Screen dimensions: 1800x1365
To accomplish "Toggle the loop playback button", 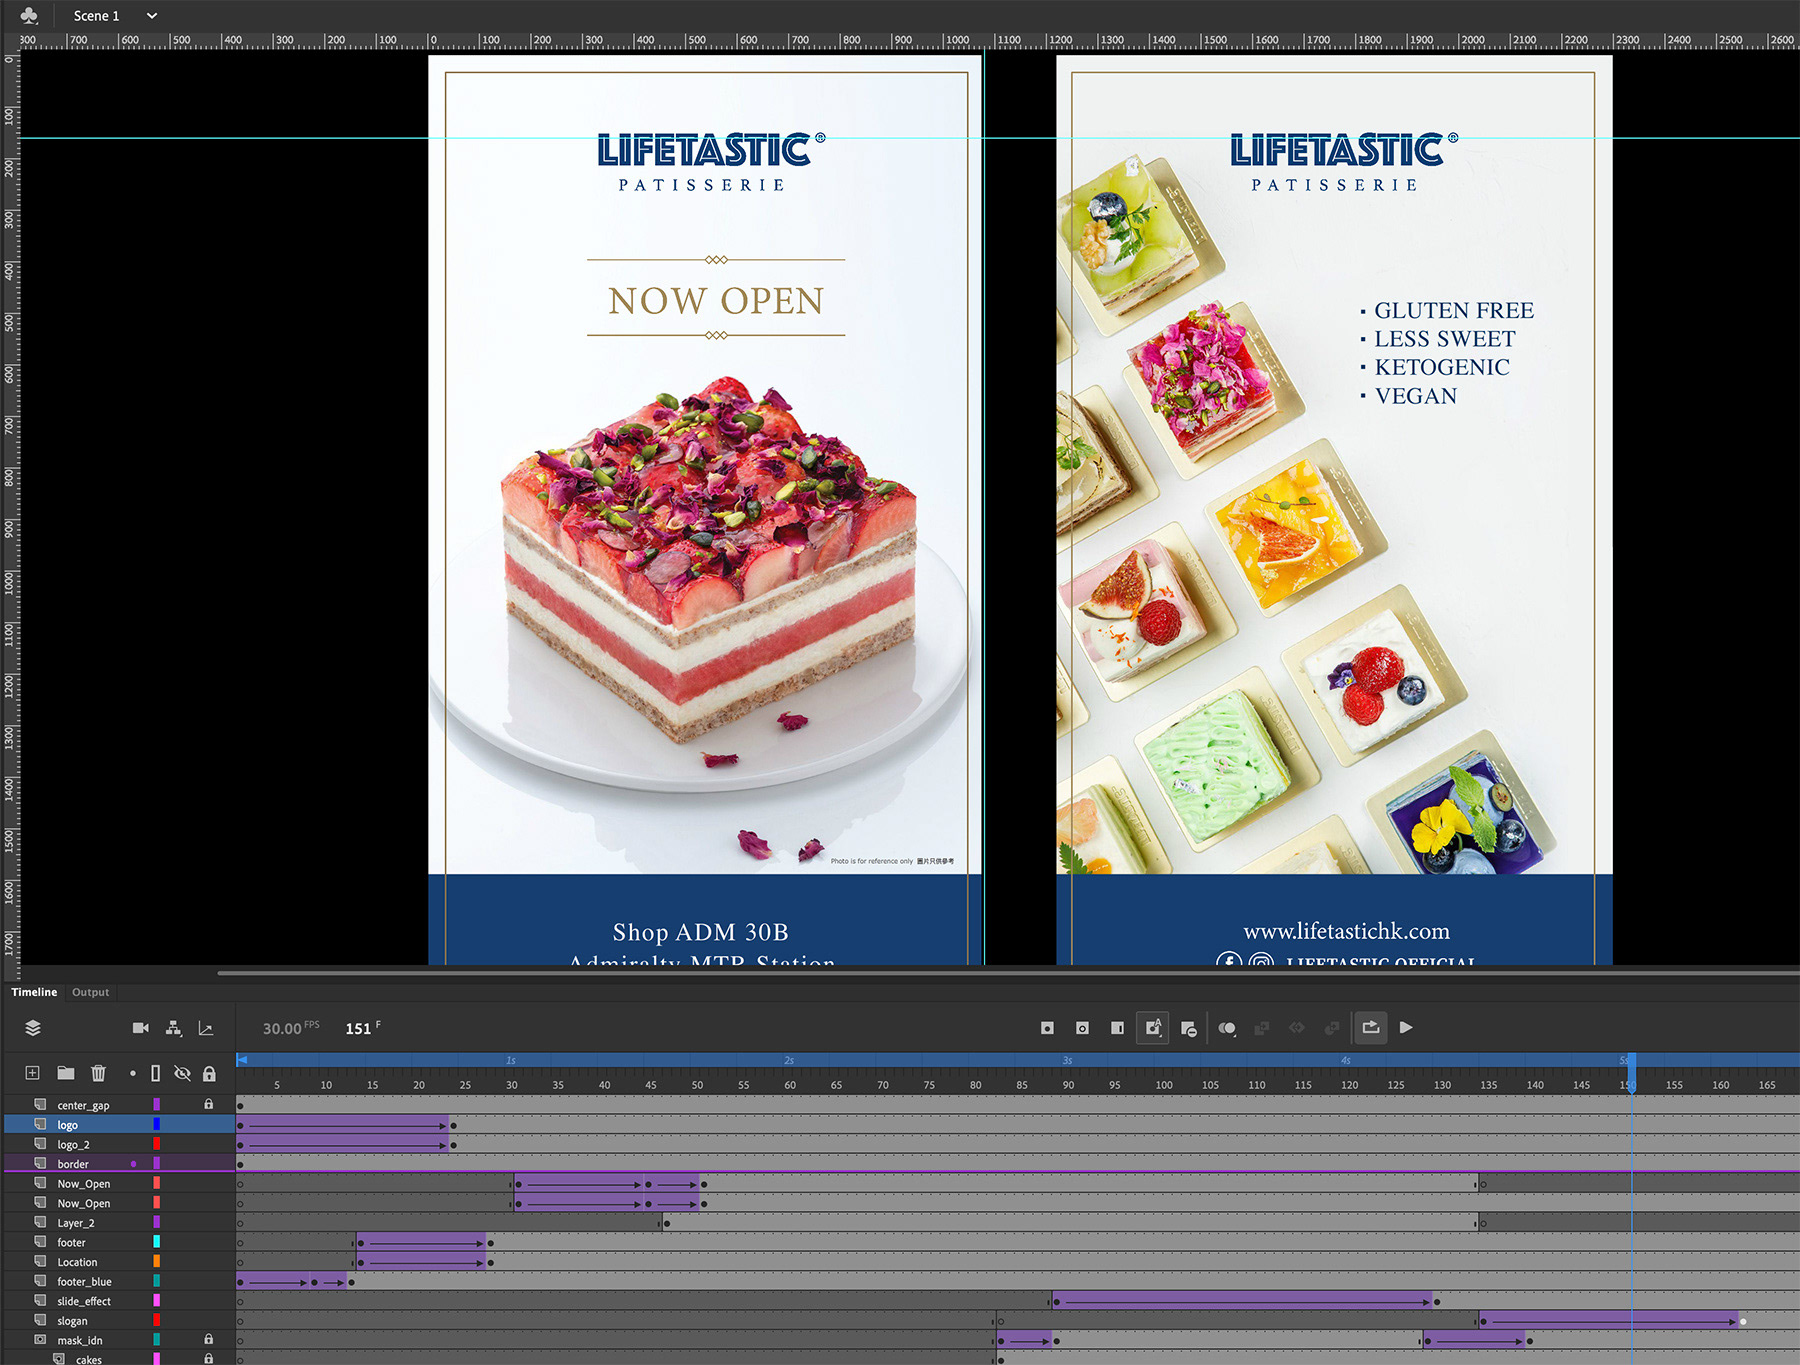I will (x=1371, y=1028).
